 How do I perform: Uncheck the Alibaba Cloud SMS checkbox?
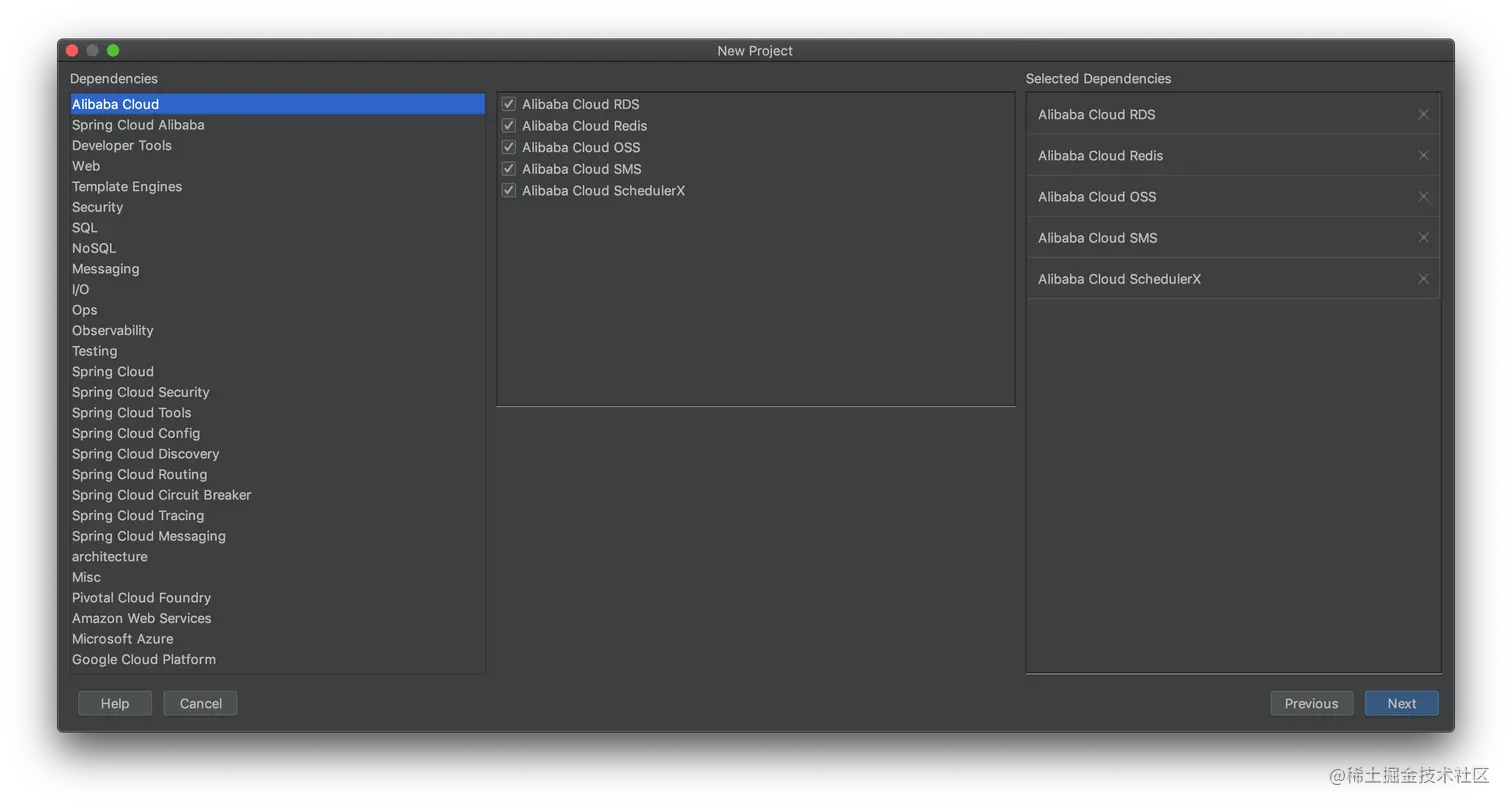tap(509, 169)
